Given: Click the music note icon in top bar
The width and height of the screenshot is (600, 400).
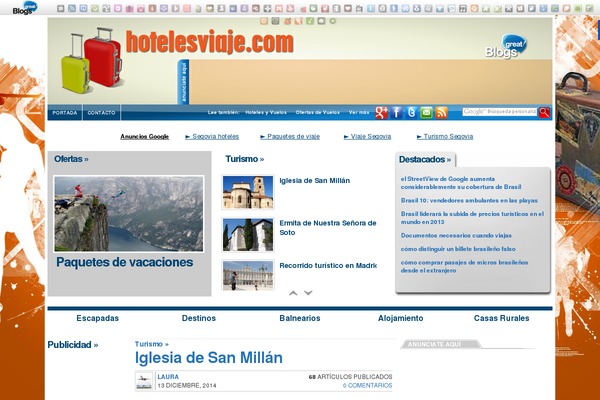Looking at the screenshot, I should click(x=463, y=8).
